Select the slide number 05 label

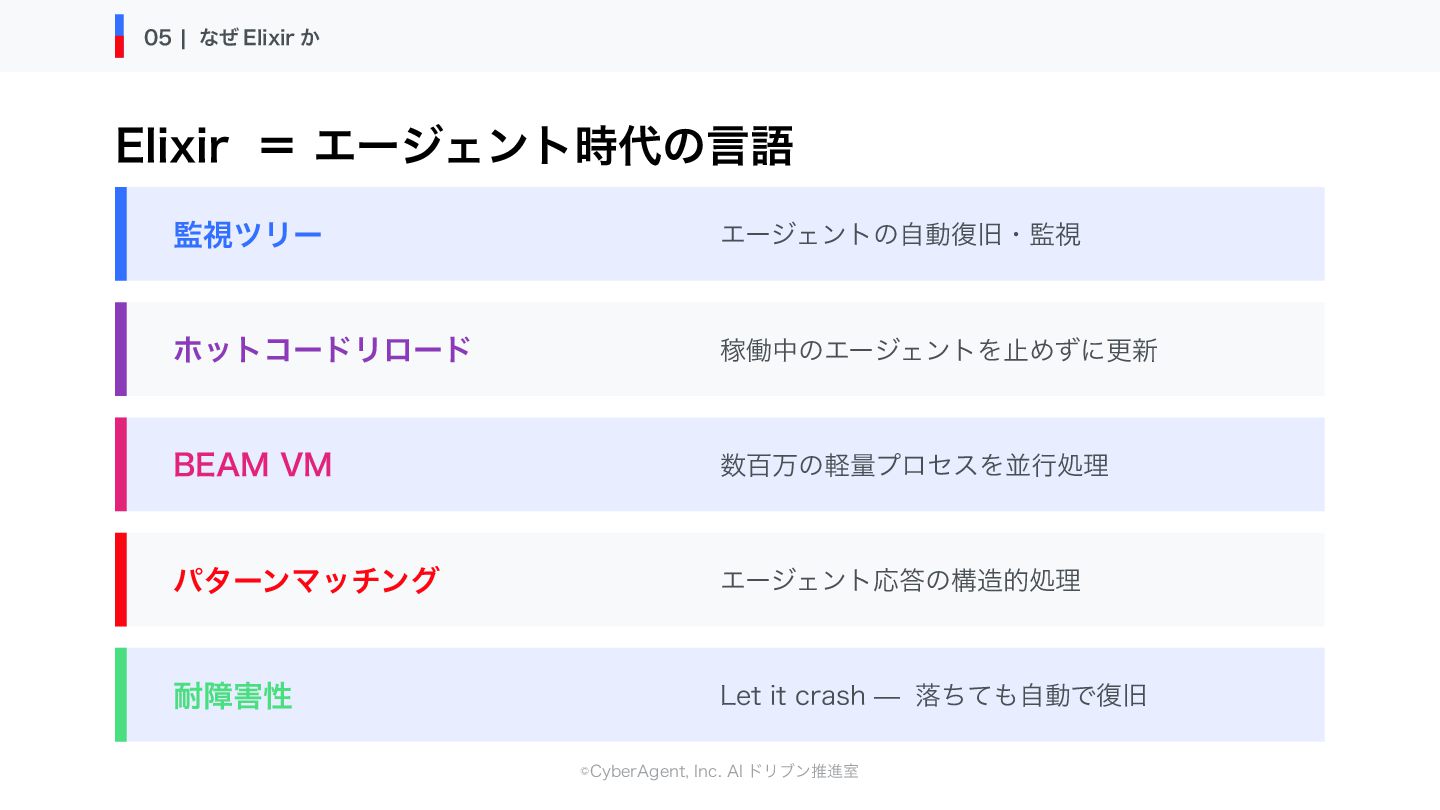point(158,38)
